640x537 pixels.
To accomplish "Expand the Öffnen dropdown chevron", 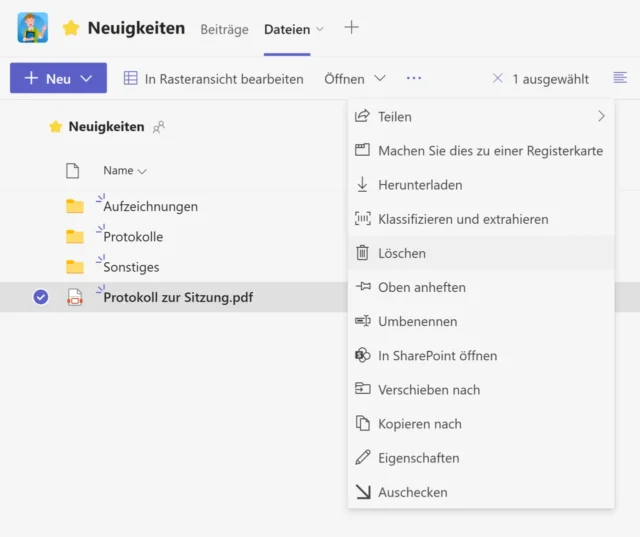I will pyautogui.click(x=380, y=78).
